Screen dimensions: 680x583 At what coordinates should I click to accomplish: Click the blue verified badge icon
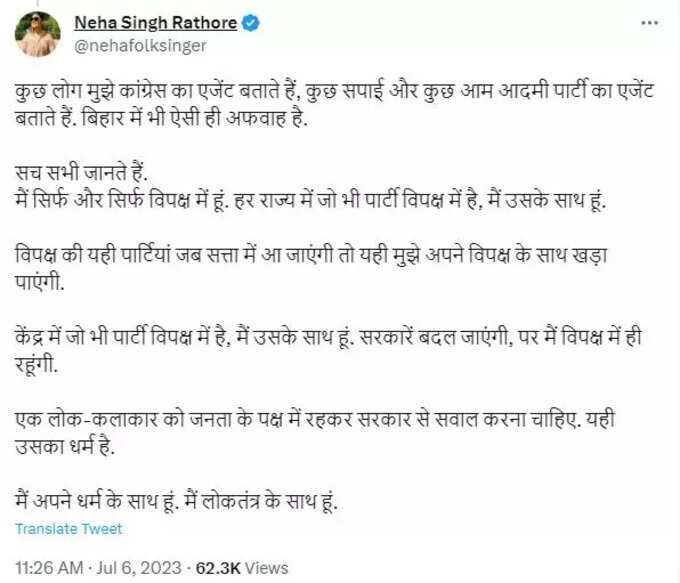250,23
